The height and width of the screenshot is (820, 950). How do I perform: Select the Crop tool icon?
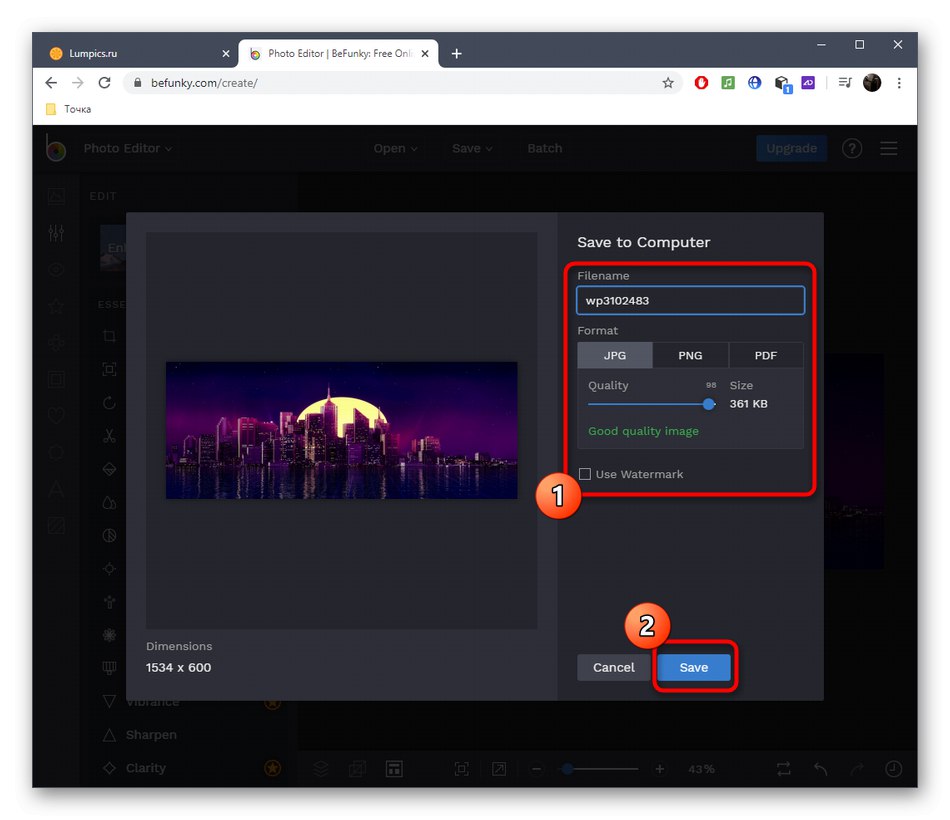pyautogui.click(x=109, y=336)
